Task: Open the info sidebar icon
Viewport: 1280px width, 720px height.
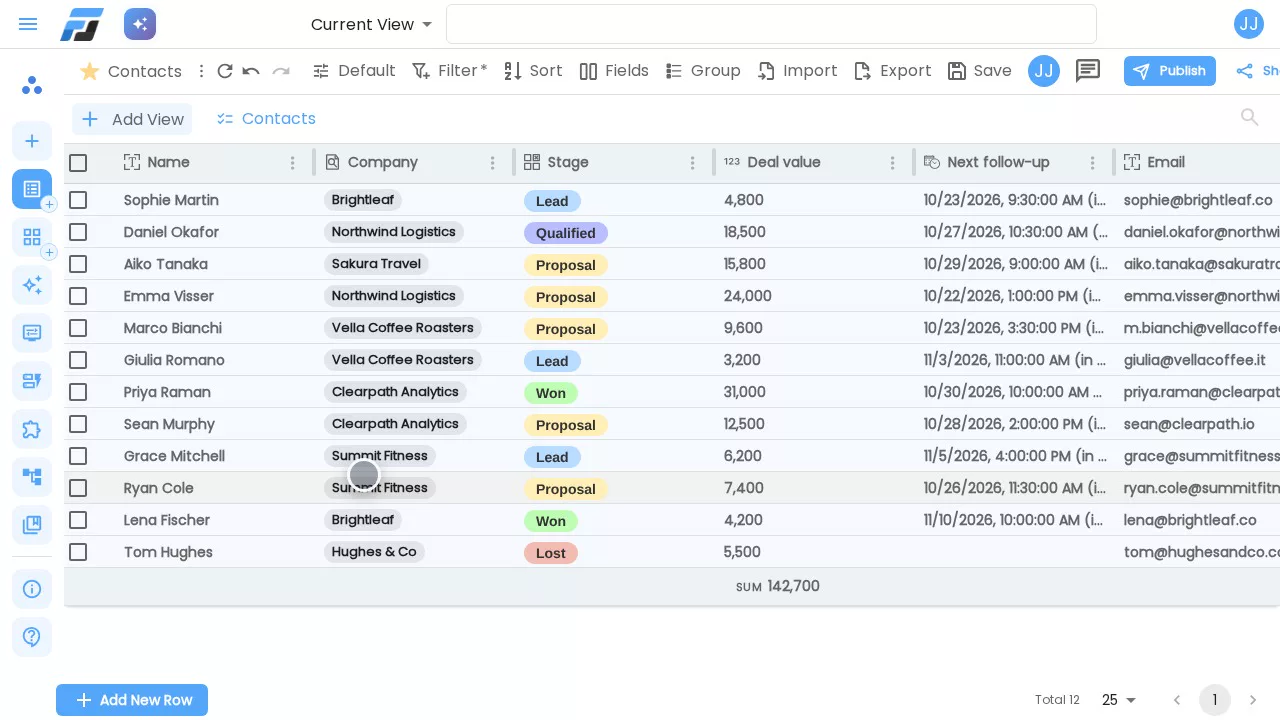Action: click(32, 589)
